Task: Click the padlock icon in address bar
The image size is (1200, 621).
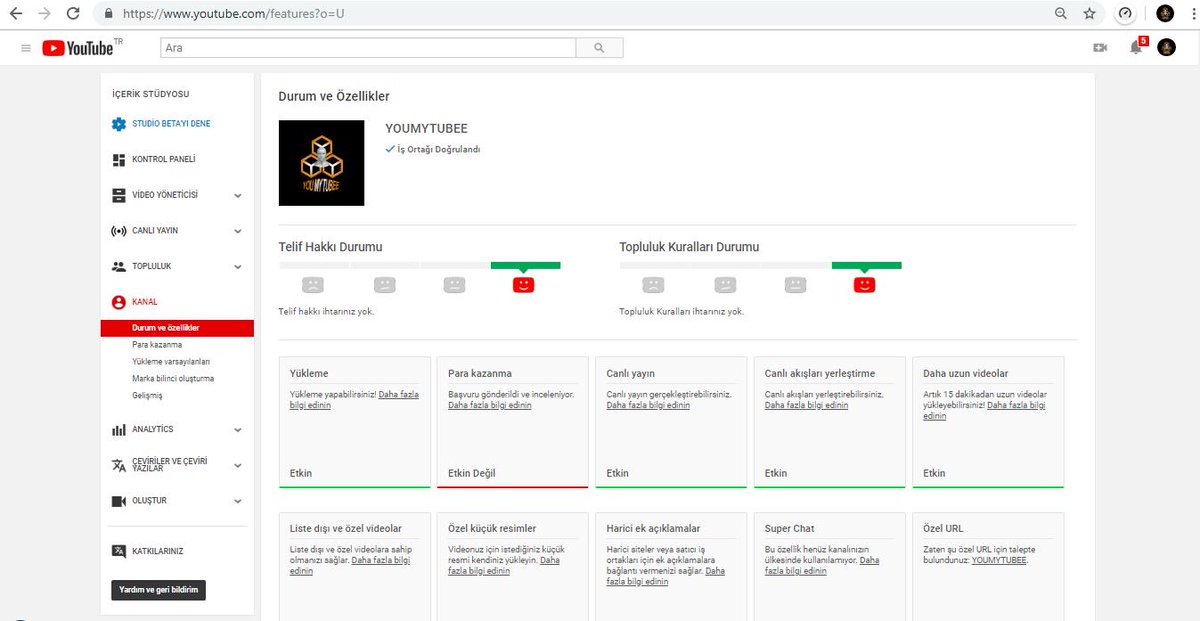Action: click(x=108, y=14)
